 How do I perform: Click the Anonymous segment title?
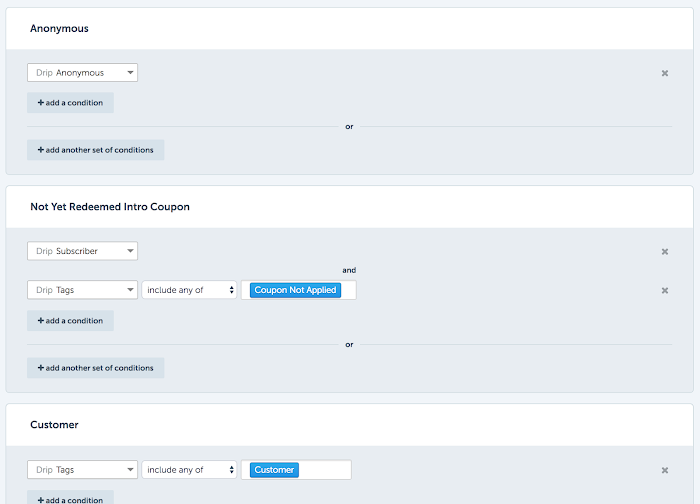coord(59,29)
